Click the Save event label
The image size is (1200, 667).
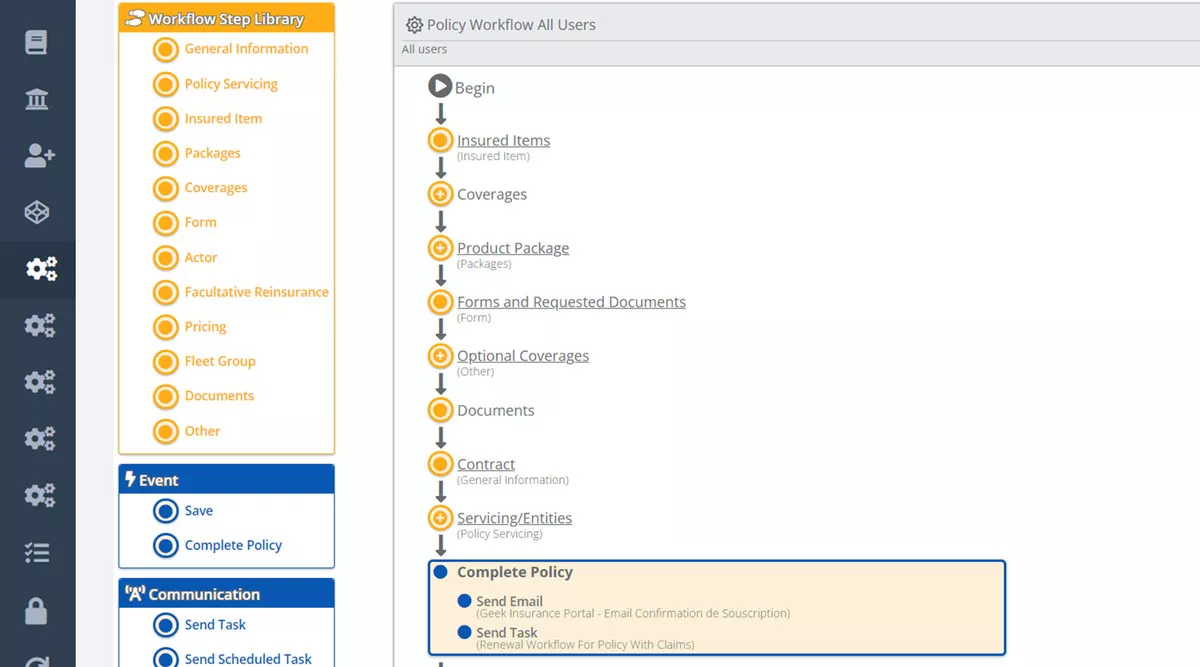pos(199,510)
